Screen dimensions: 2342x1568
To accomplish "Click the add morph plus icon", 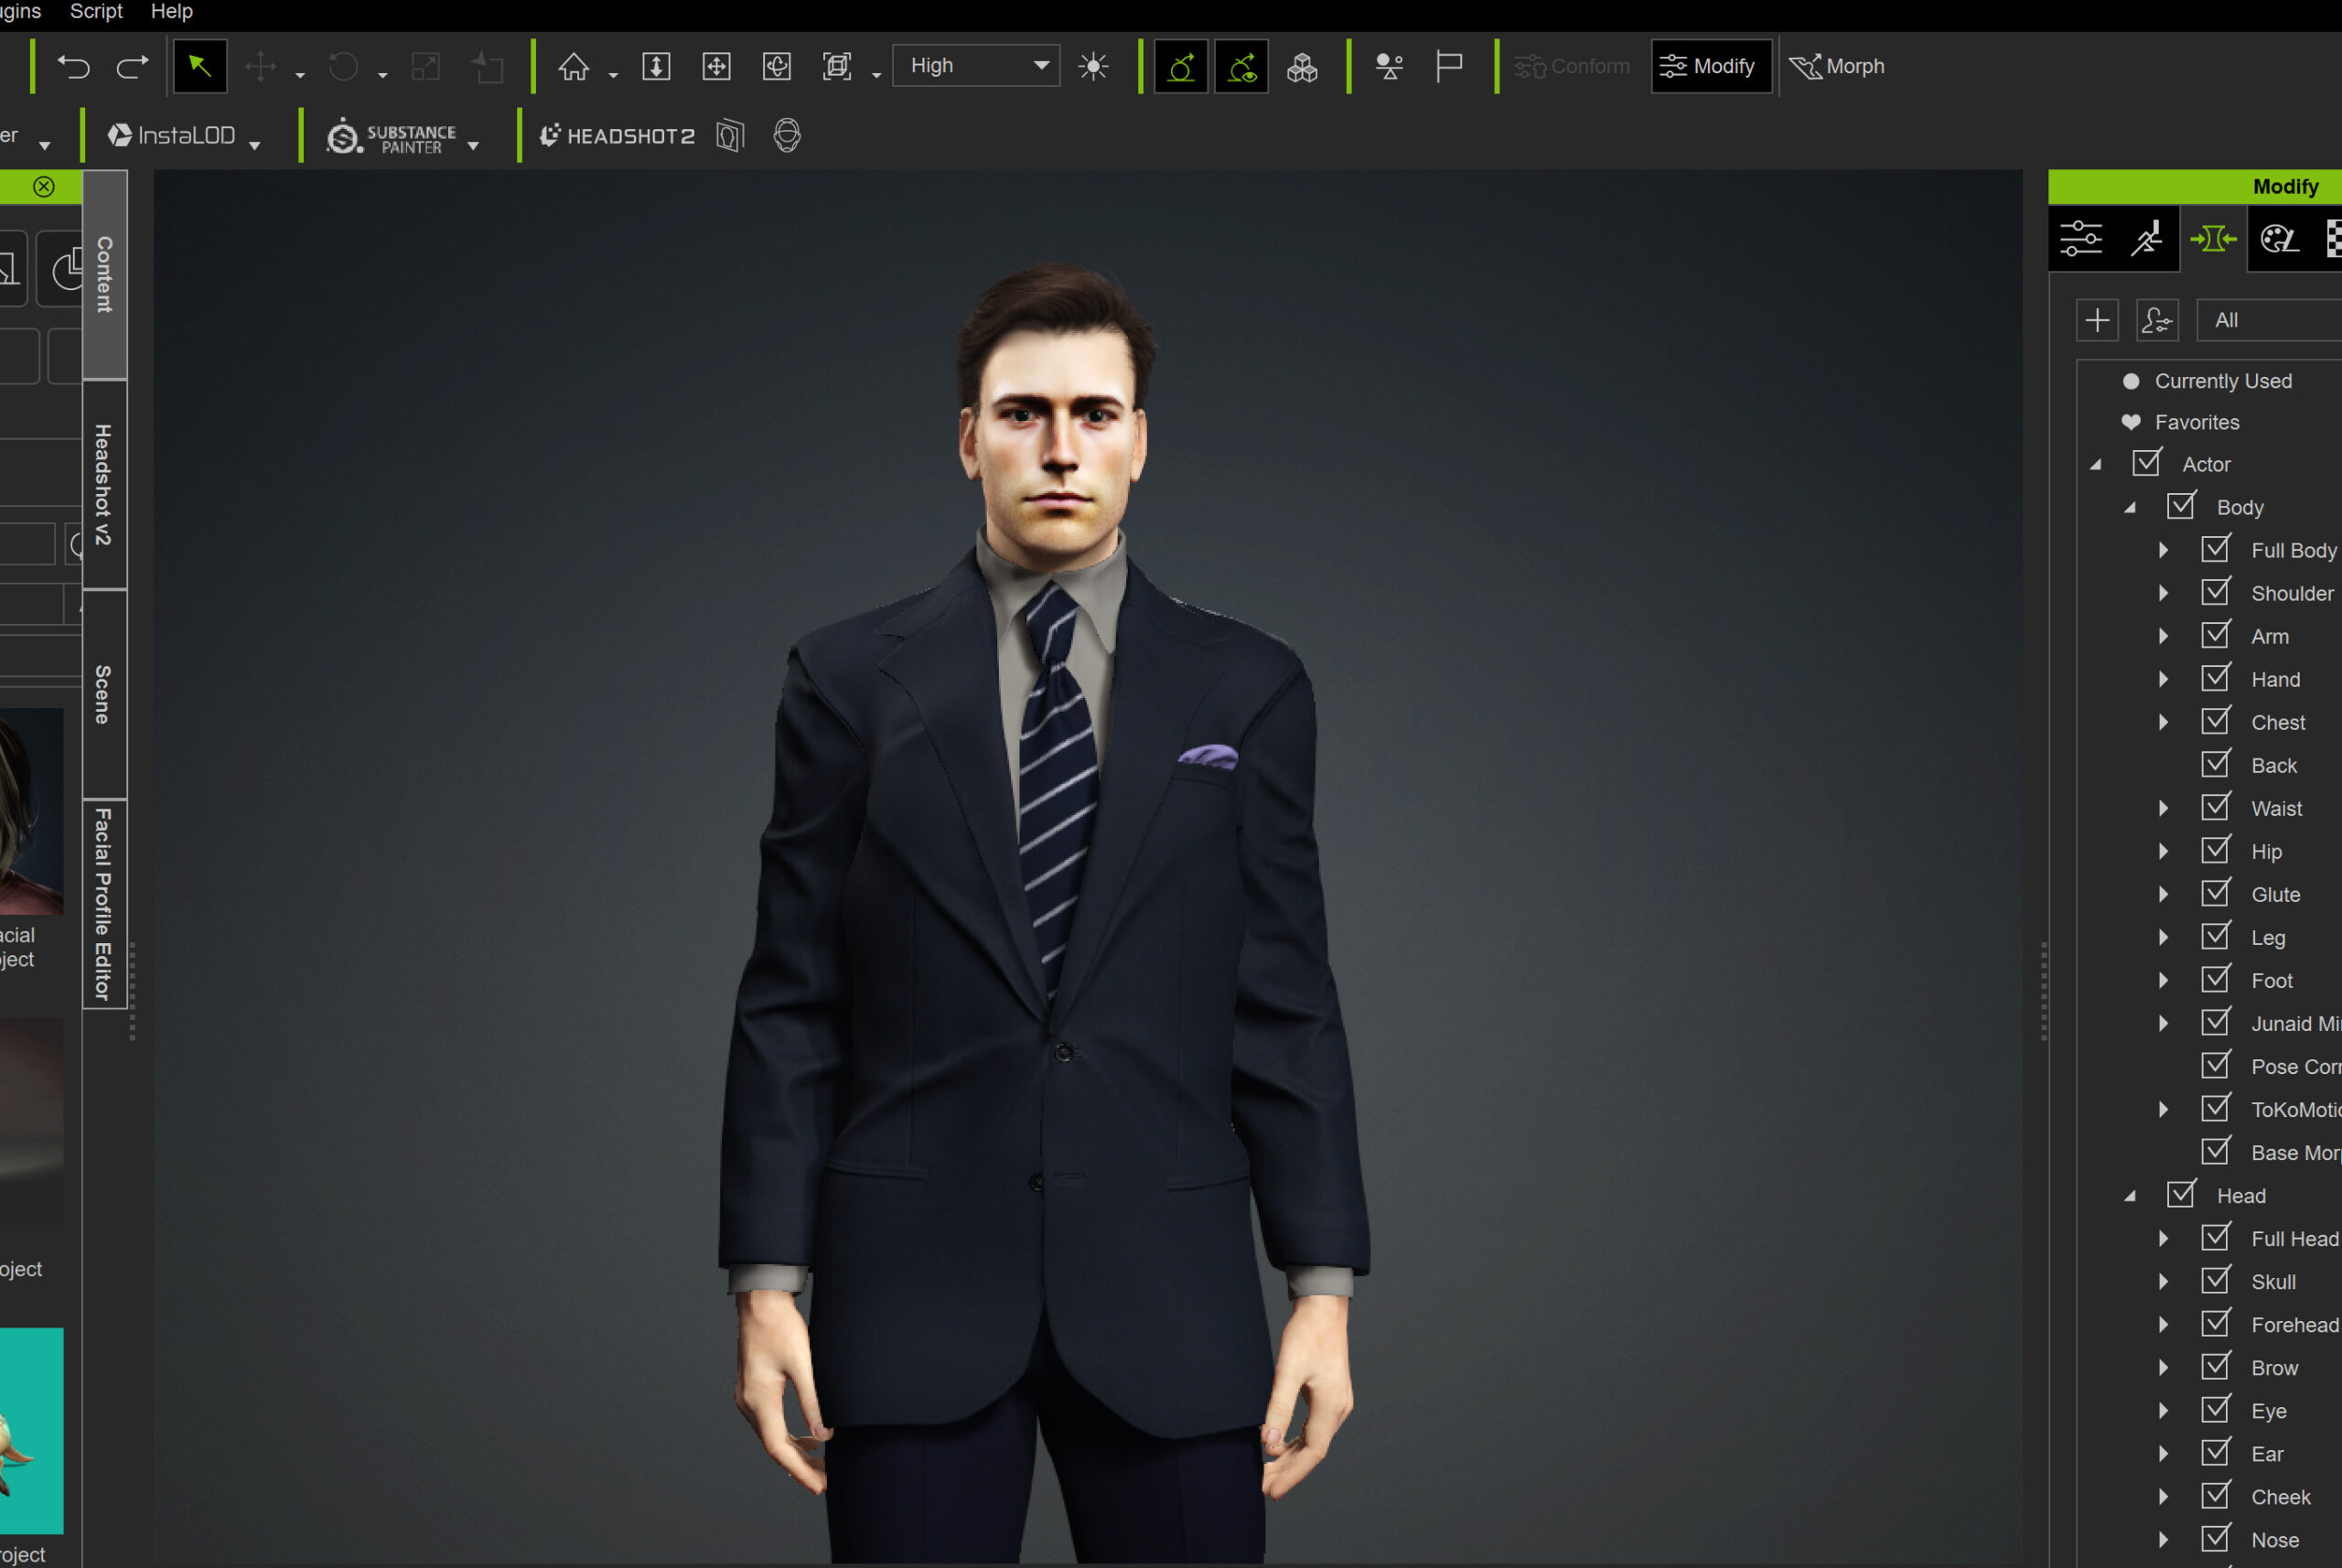I will point(2097,321).
